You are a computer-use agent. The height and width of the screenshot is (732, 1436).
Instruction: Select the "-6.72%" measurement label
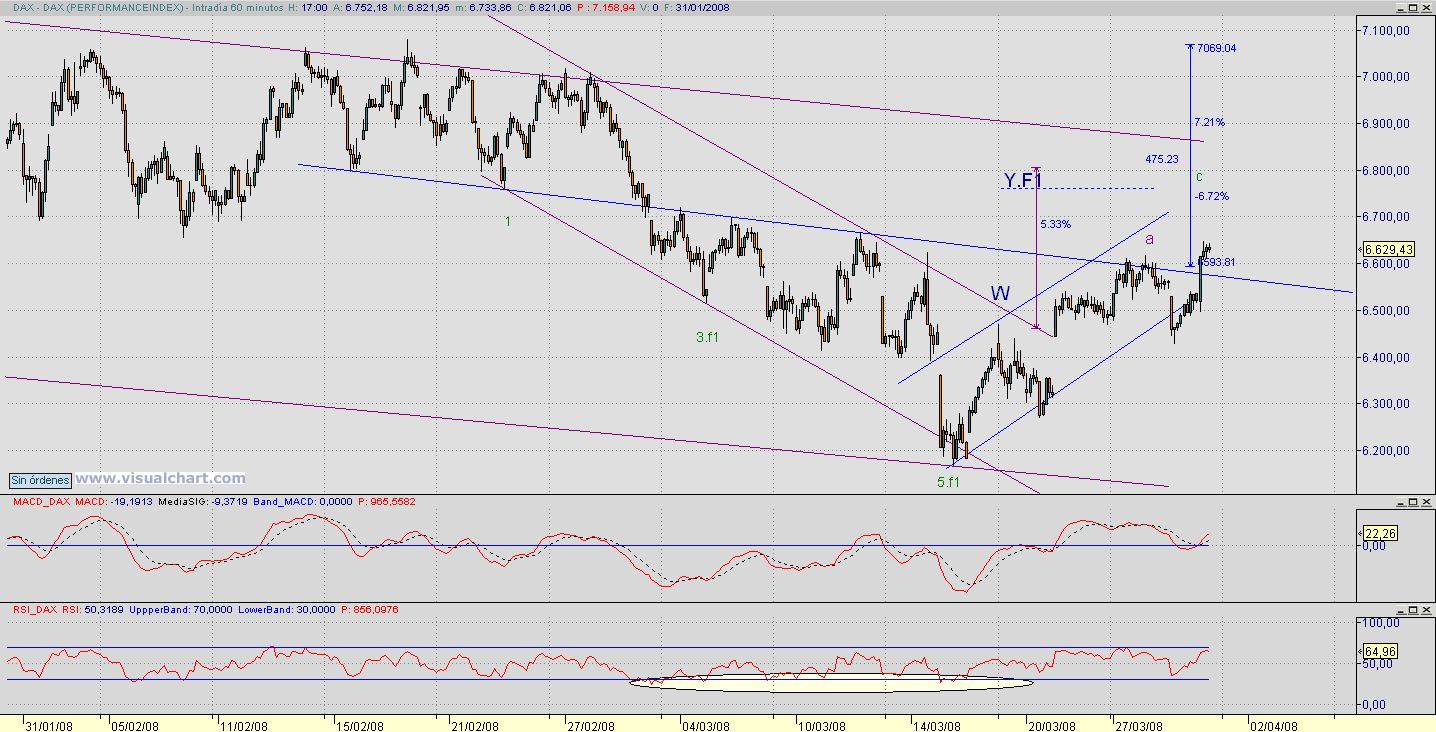(x=1210, y=196)
